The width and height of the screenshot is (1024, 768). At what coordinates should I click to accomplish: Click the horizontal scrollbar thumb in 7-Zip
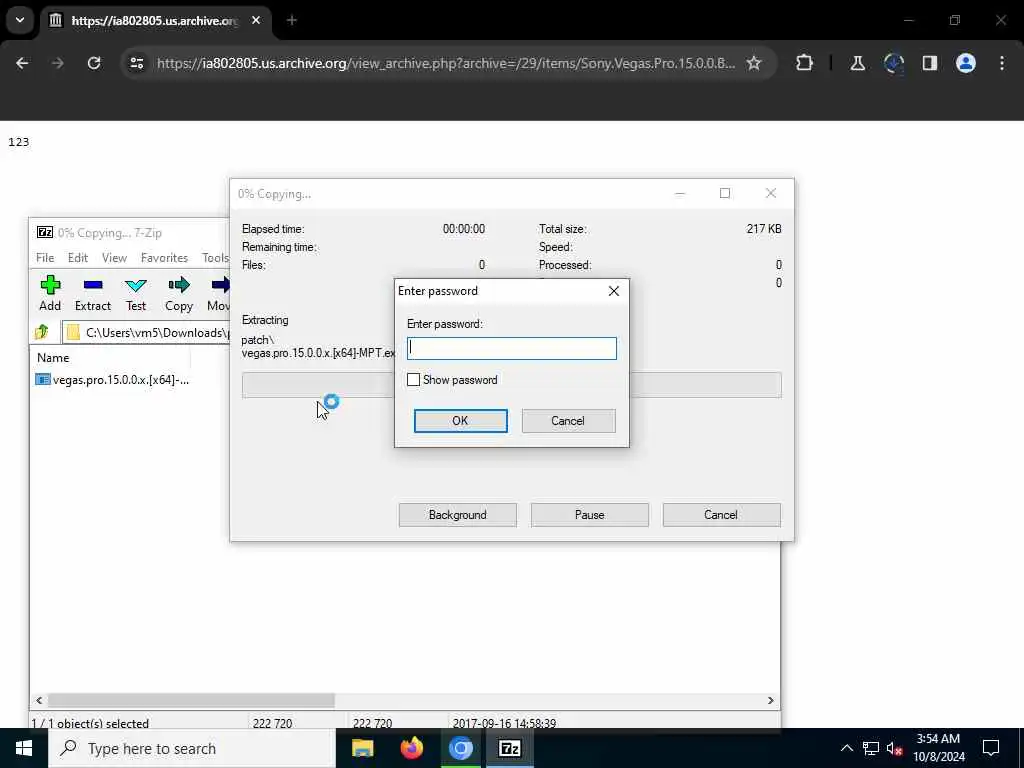(191, 700)
